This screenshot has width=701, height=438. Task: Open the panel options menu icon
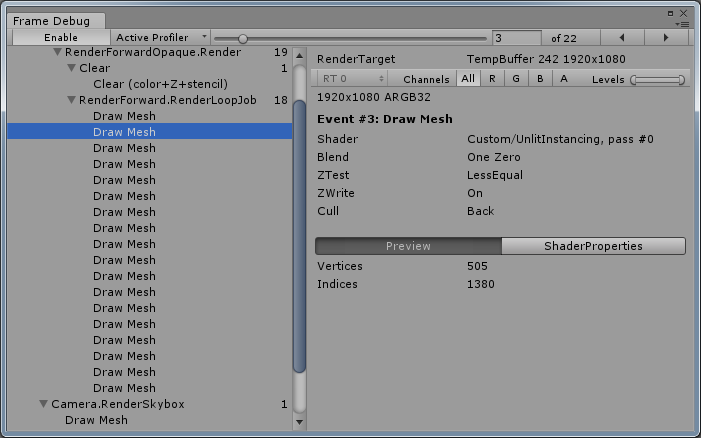pos(683,22)
